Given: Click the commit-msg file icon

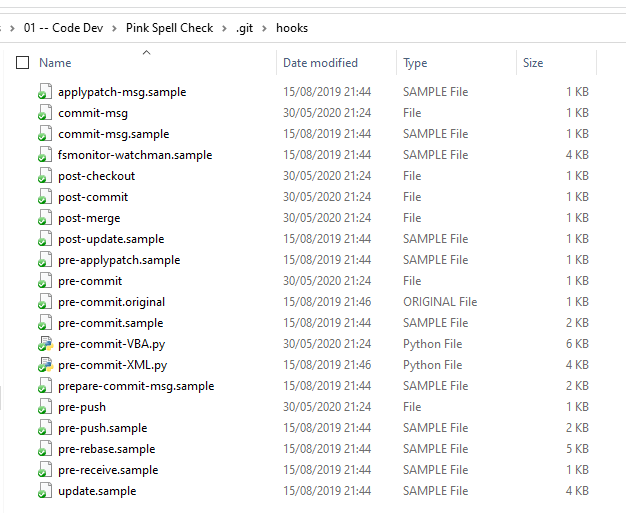Looking at the screenshot, I should [x=44, y=113].
